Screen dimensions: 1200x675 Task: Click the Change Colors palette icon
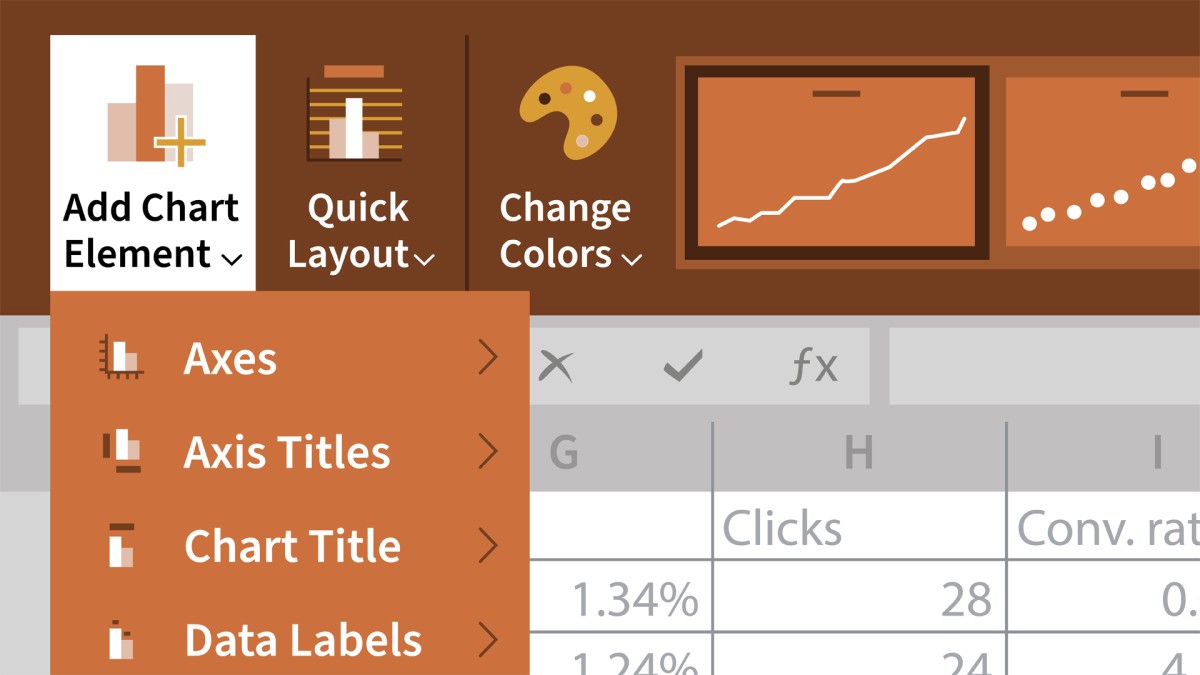pyautogui.click(x=568, y=112)
